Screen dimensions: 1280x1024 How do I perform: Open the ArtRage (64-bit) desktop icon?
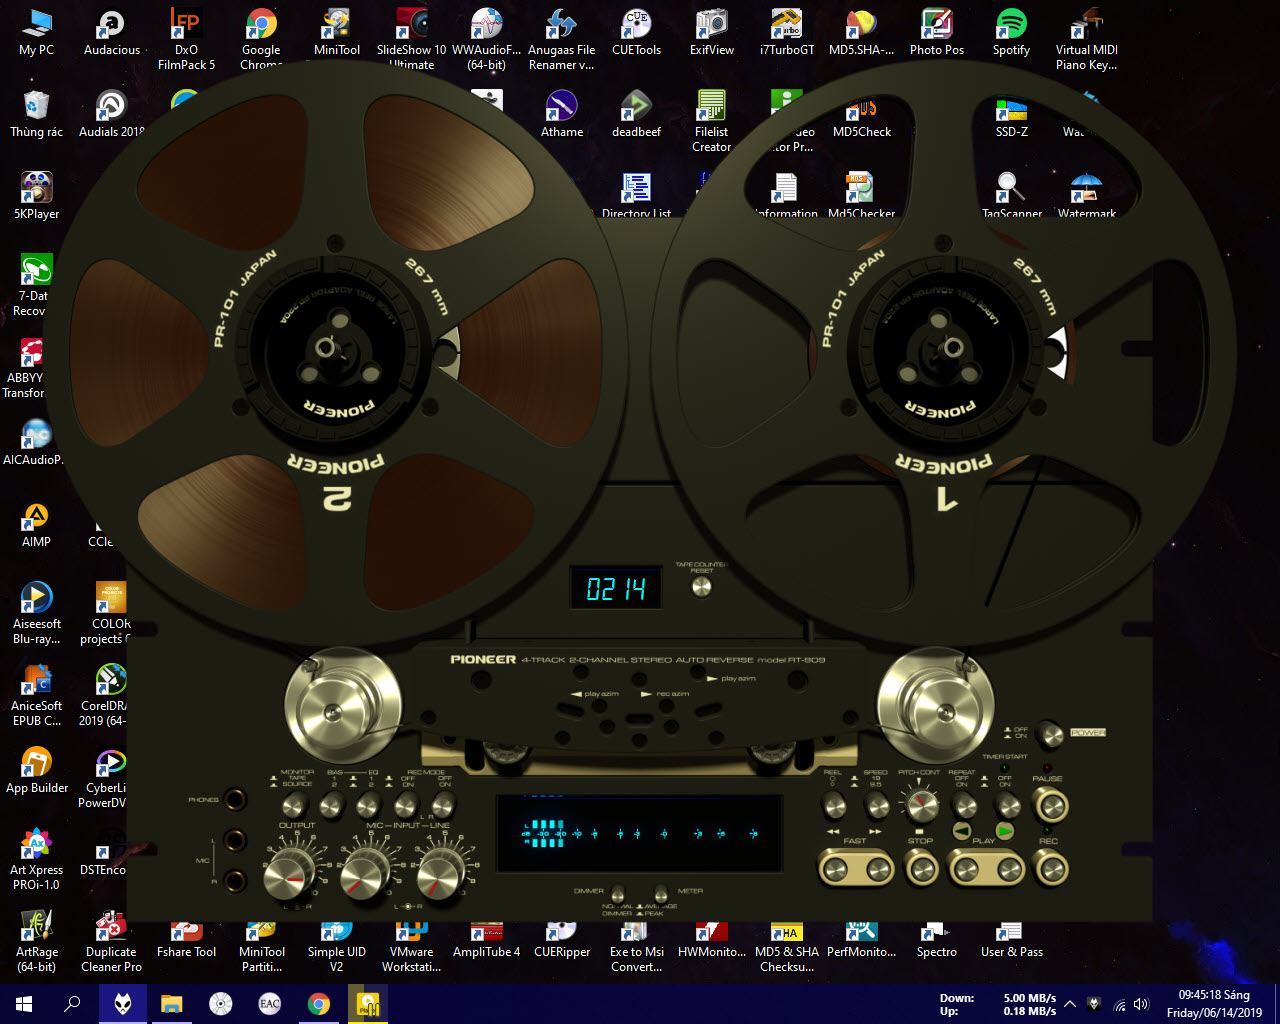[37, 942]
